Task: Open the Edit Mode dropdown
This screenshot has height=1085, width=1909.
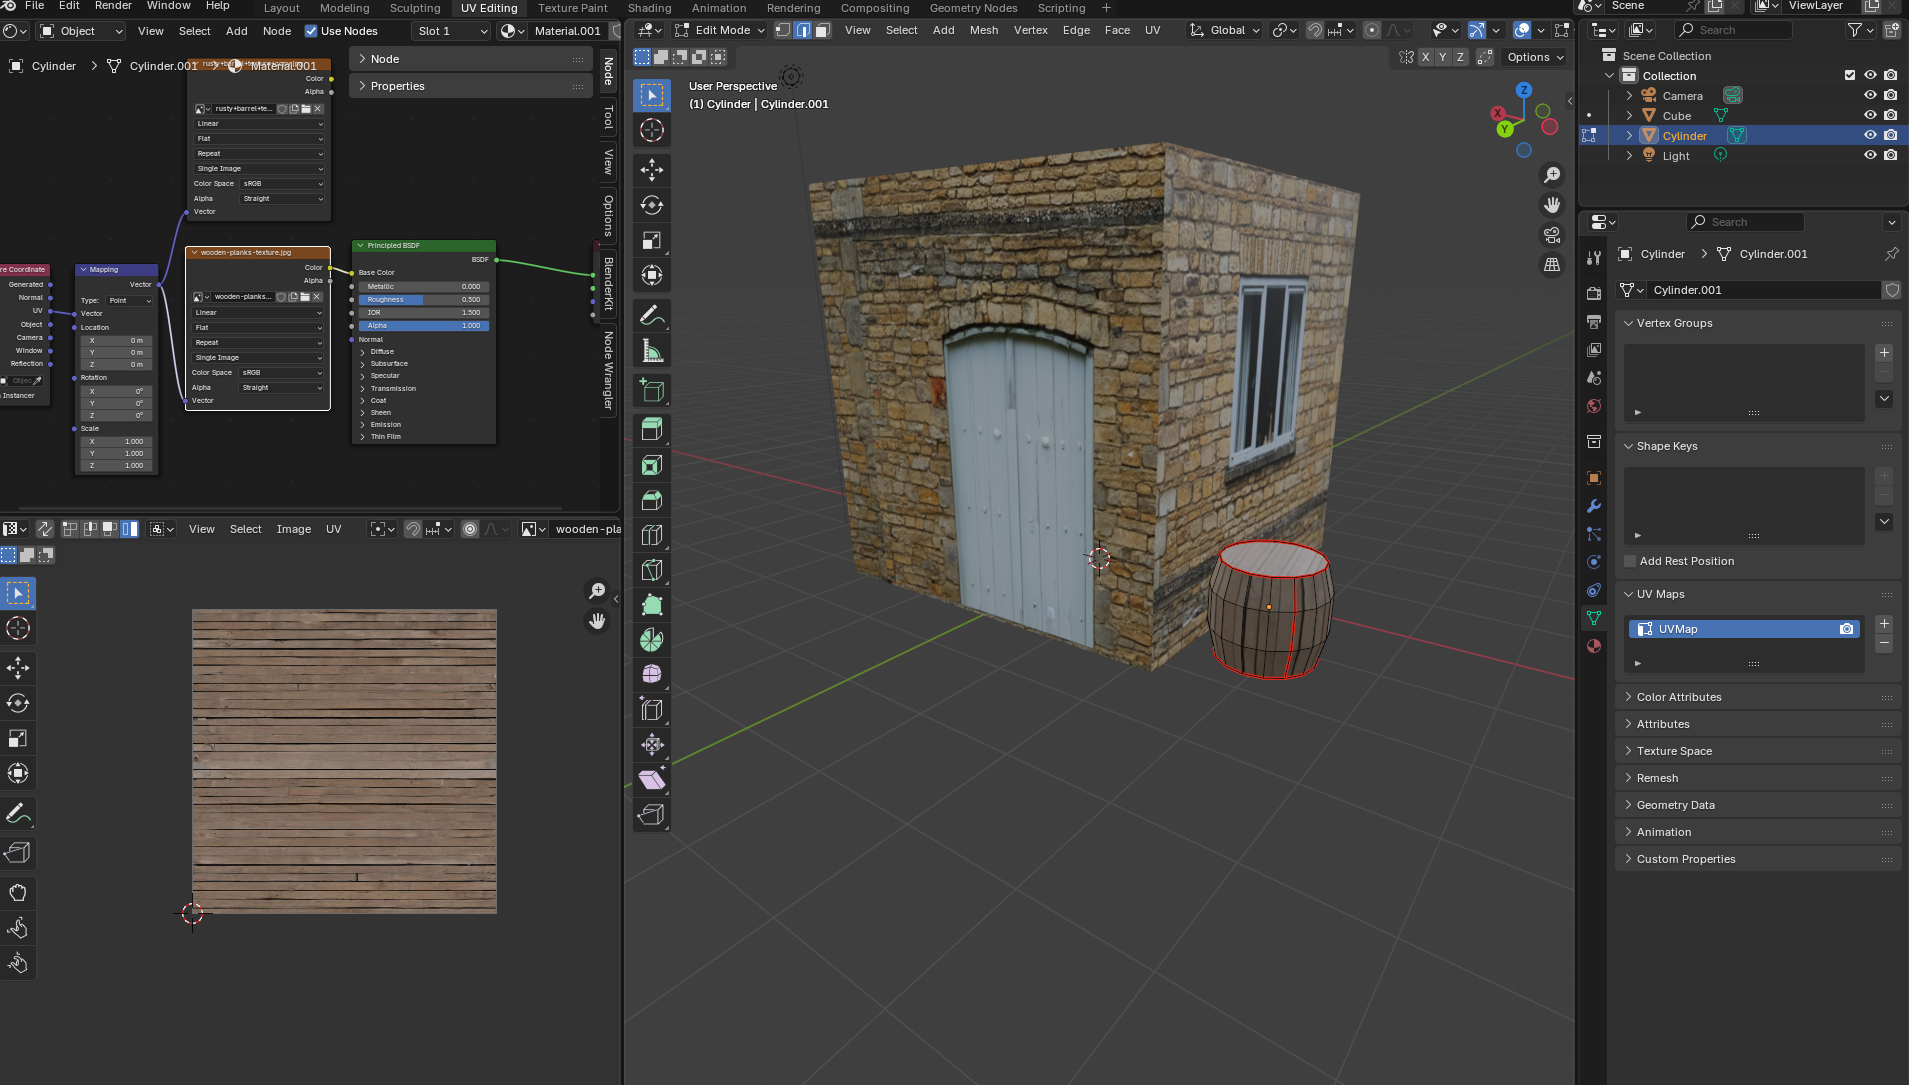Action: [x=720, y=30]
